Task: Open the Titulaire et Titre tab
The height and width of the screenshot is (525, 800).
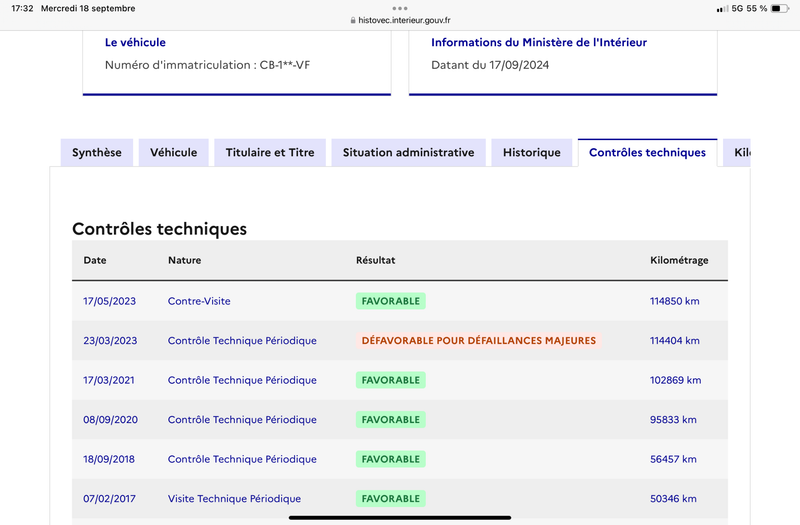Action: coord(270,153)
